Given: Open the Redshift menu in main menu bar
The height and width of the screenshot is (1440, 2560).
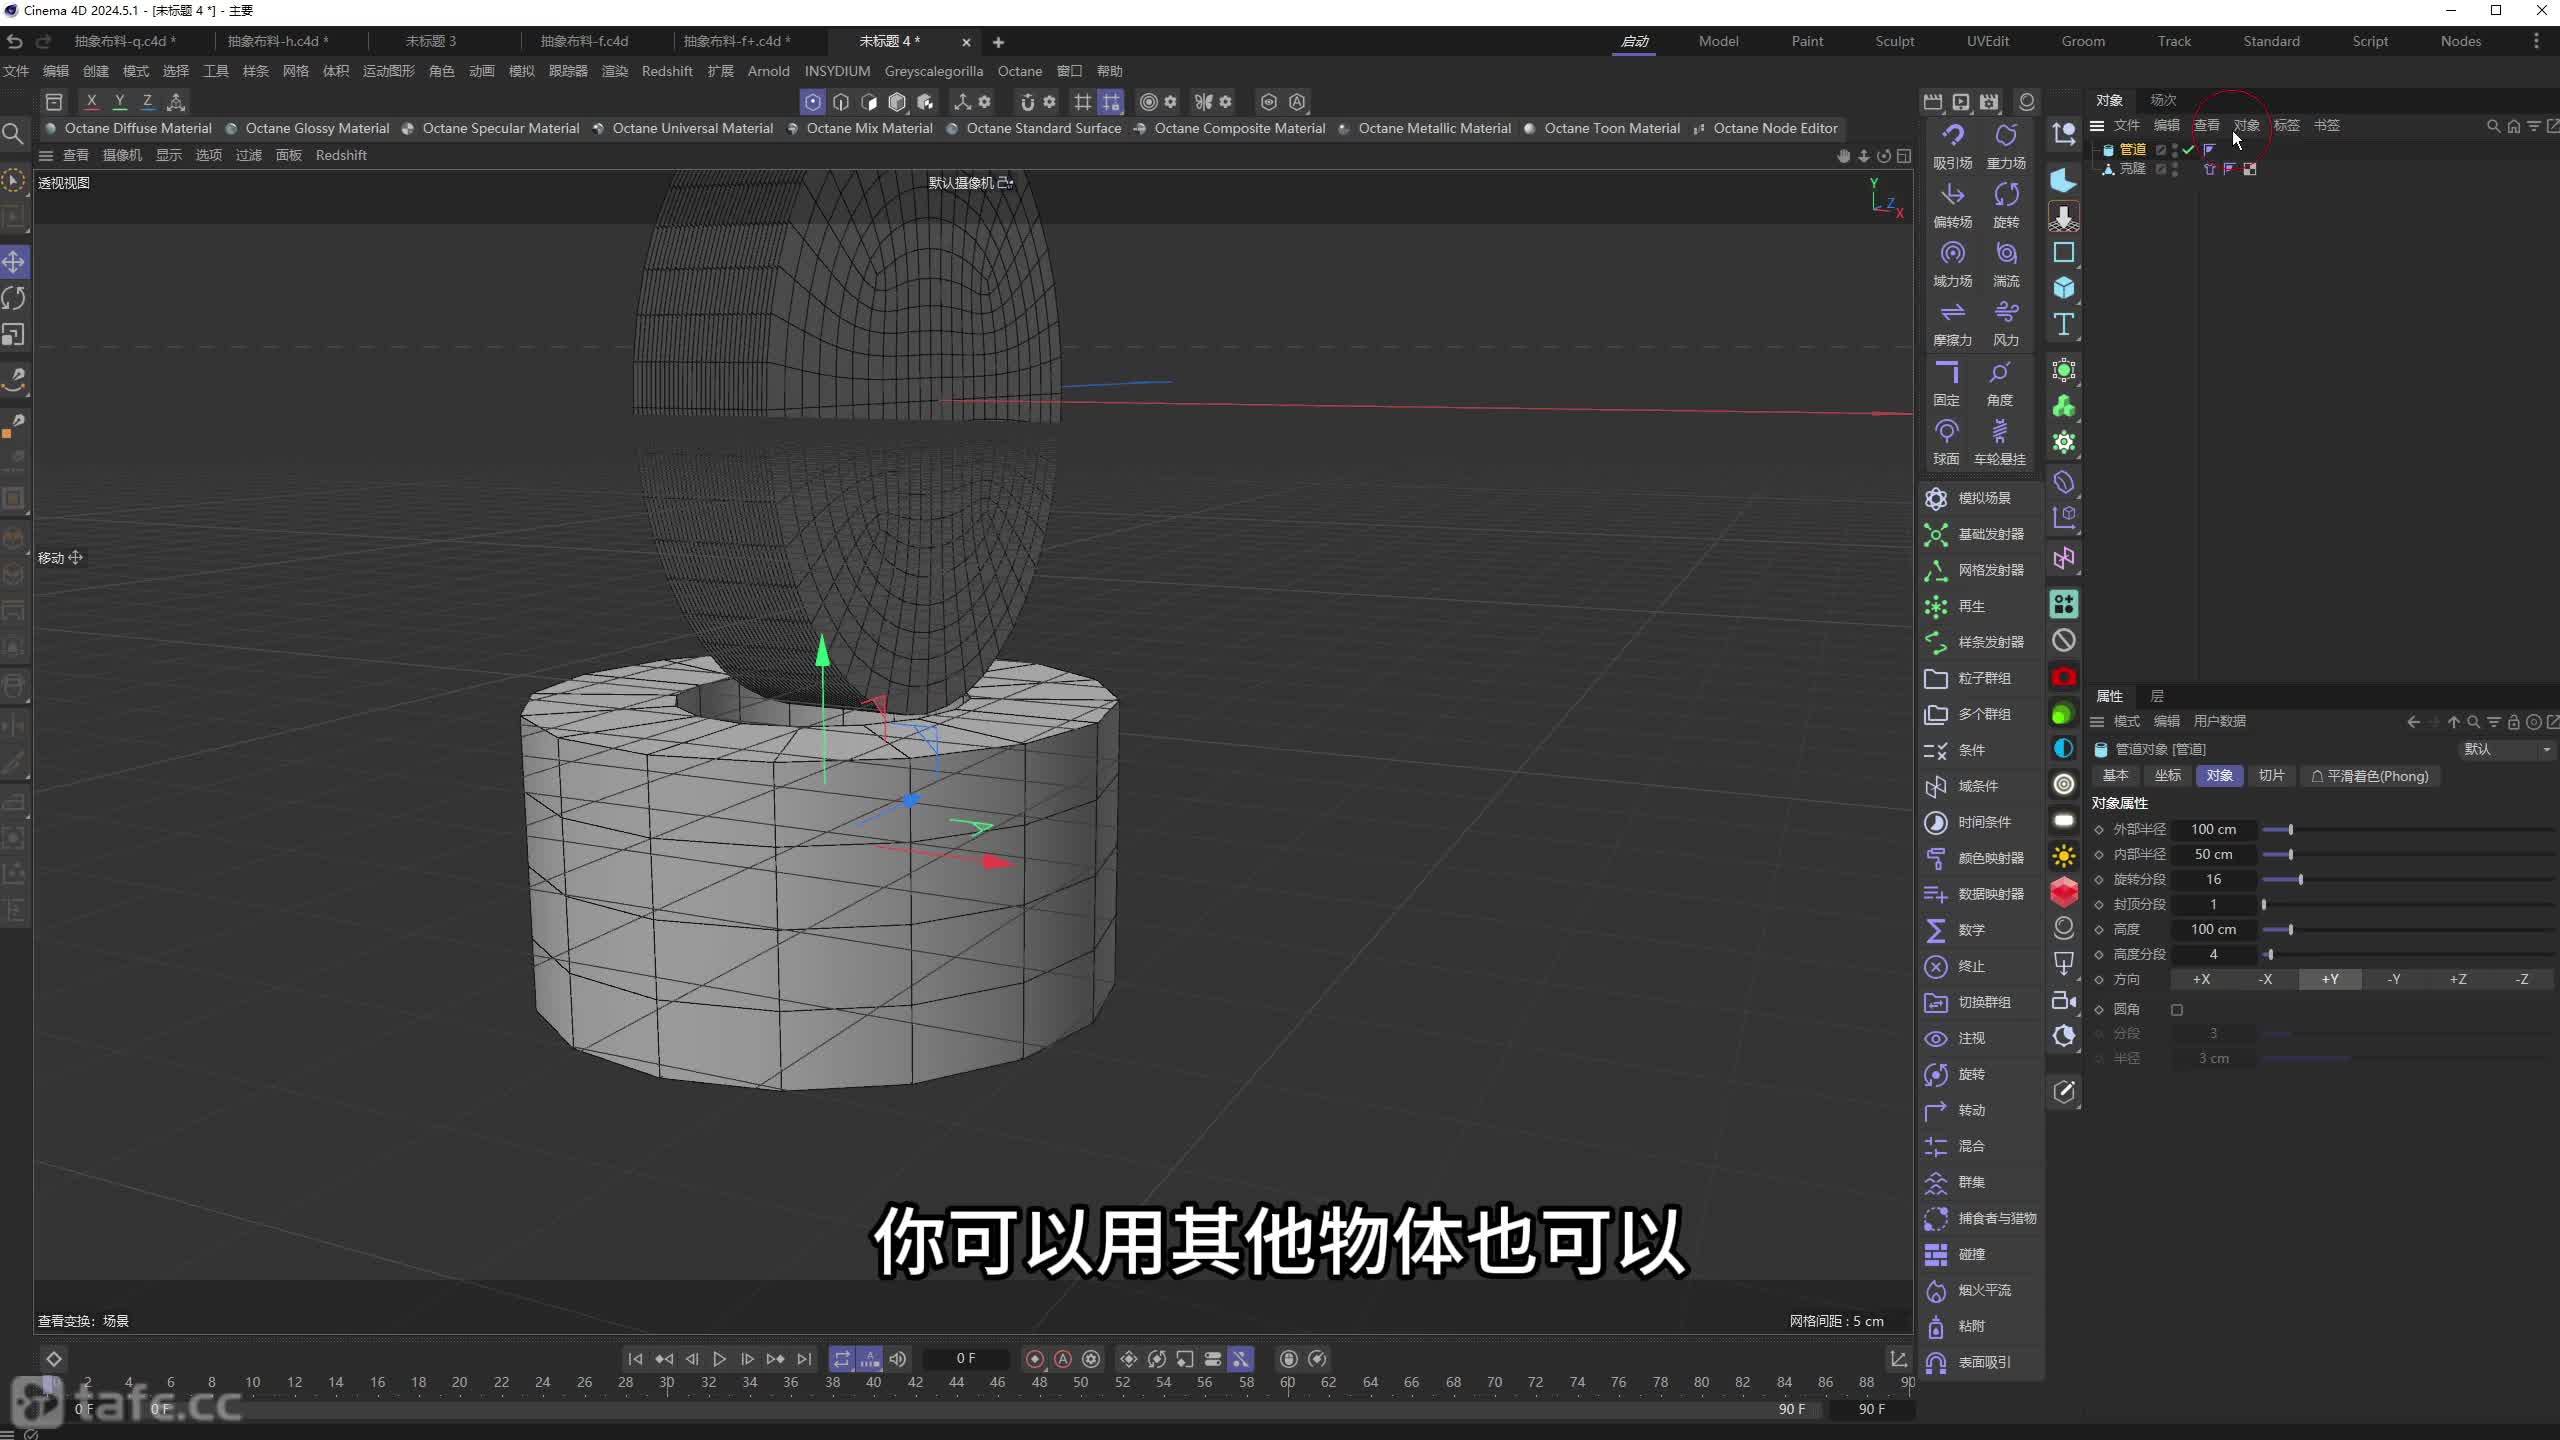Looking at the screenshot, I should [x=667, y=71].
